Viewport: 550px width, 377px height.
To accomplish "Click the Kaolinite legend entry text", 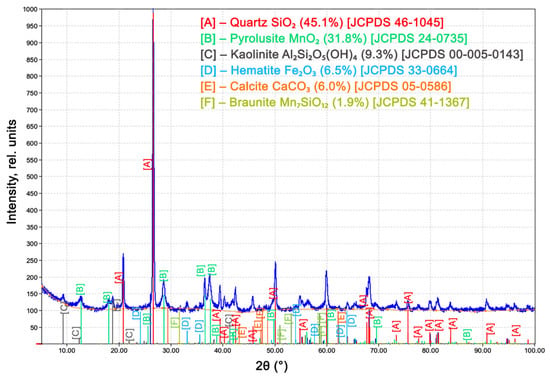I will [362, 55].
